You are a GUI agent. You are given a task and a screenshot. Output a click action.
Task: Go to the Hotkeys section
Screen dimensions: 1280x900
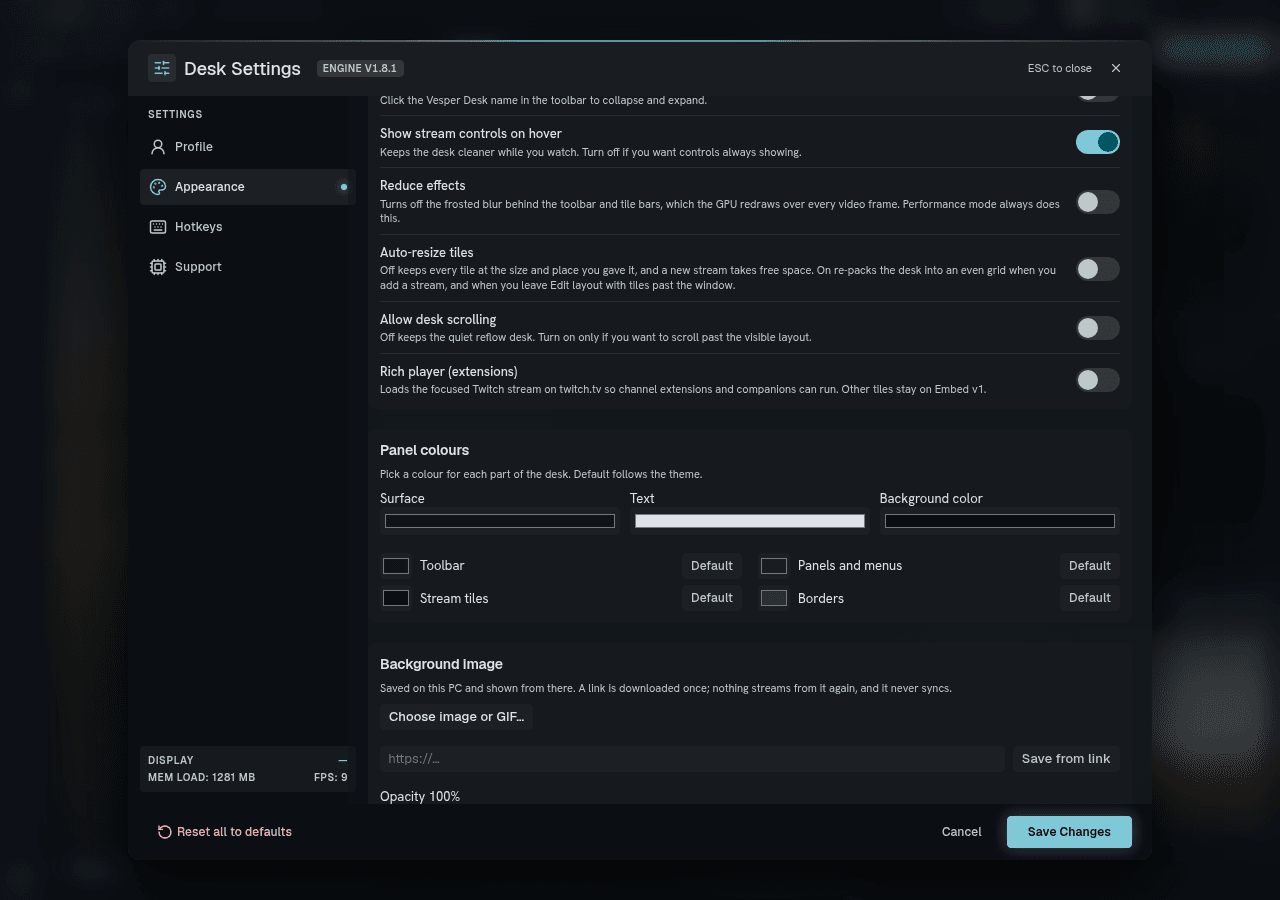coord(248,227)
